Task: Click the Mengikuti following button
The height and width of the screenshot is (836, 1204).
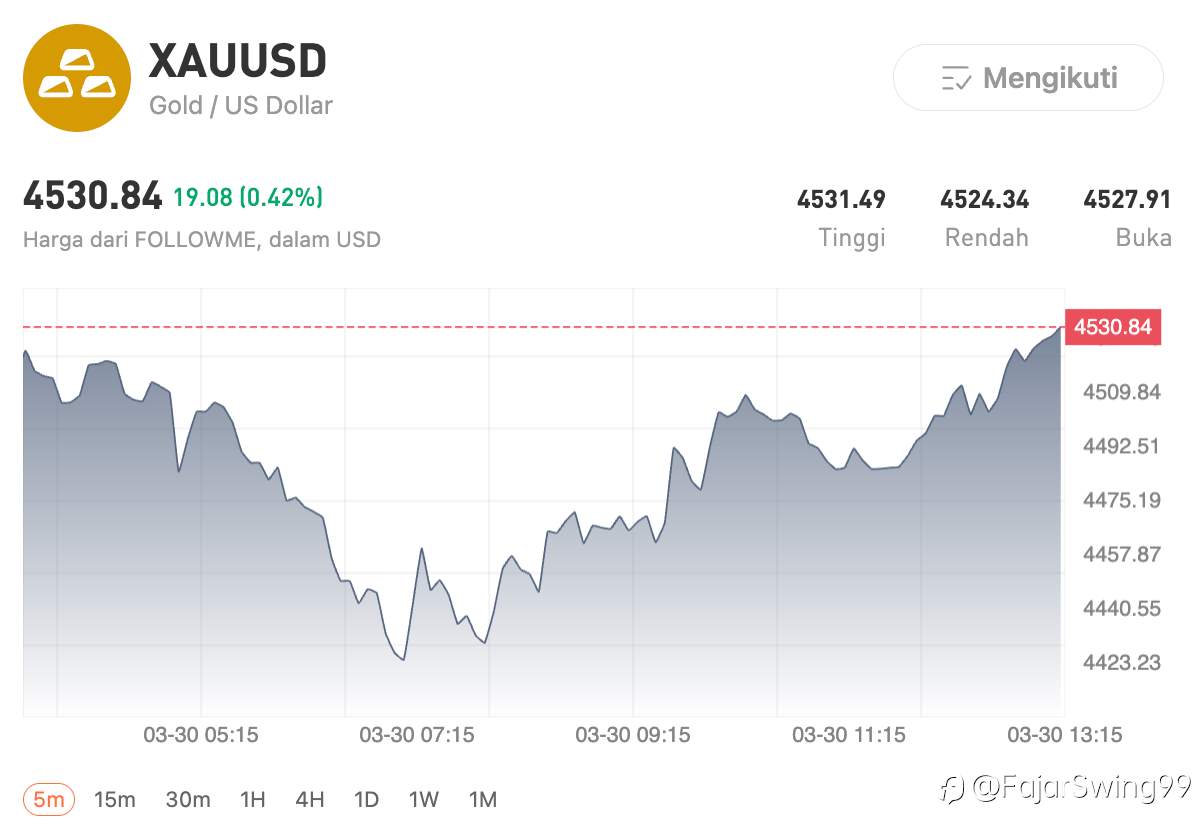Action: (1028, 78)
